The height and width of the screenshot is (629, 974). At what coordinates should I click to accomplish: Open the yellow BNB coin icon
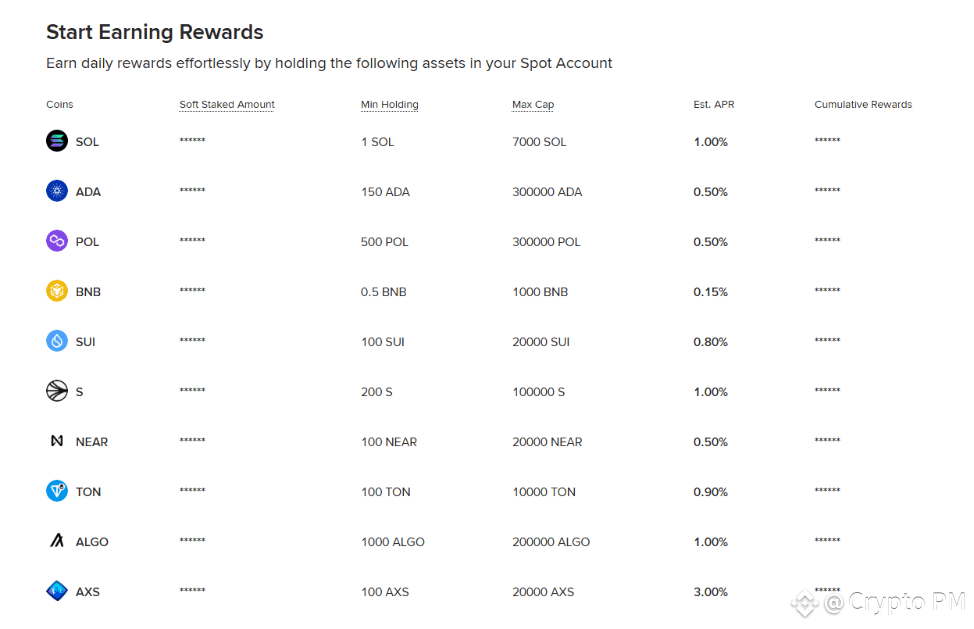pyautogui.click(x=57, y=291)
